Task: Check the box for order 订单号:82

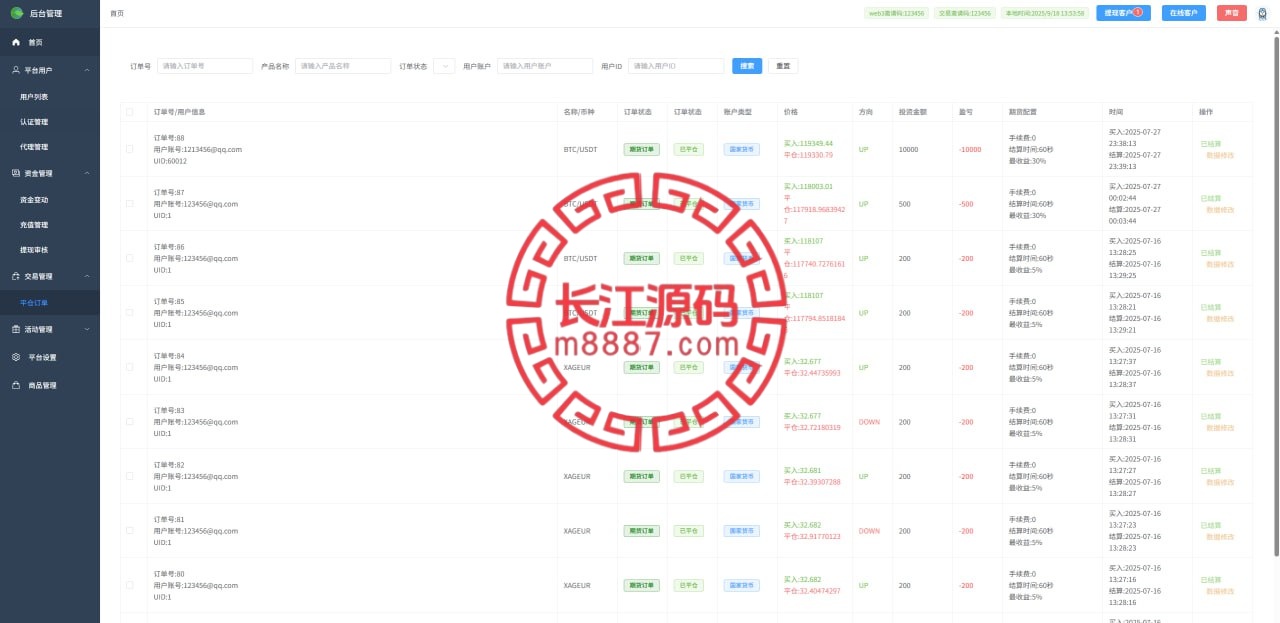Action: (x=129, y=476)
